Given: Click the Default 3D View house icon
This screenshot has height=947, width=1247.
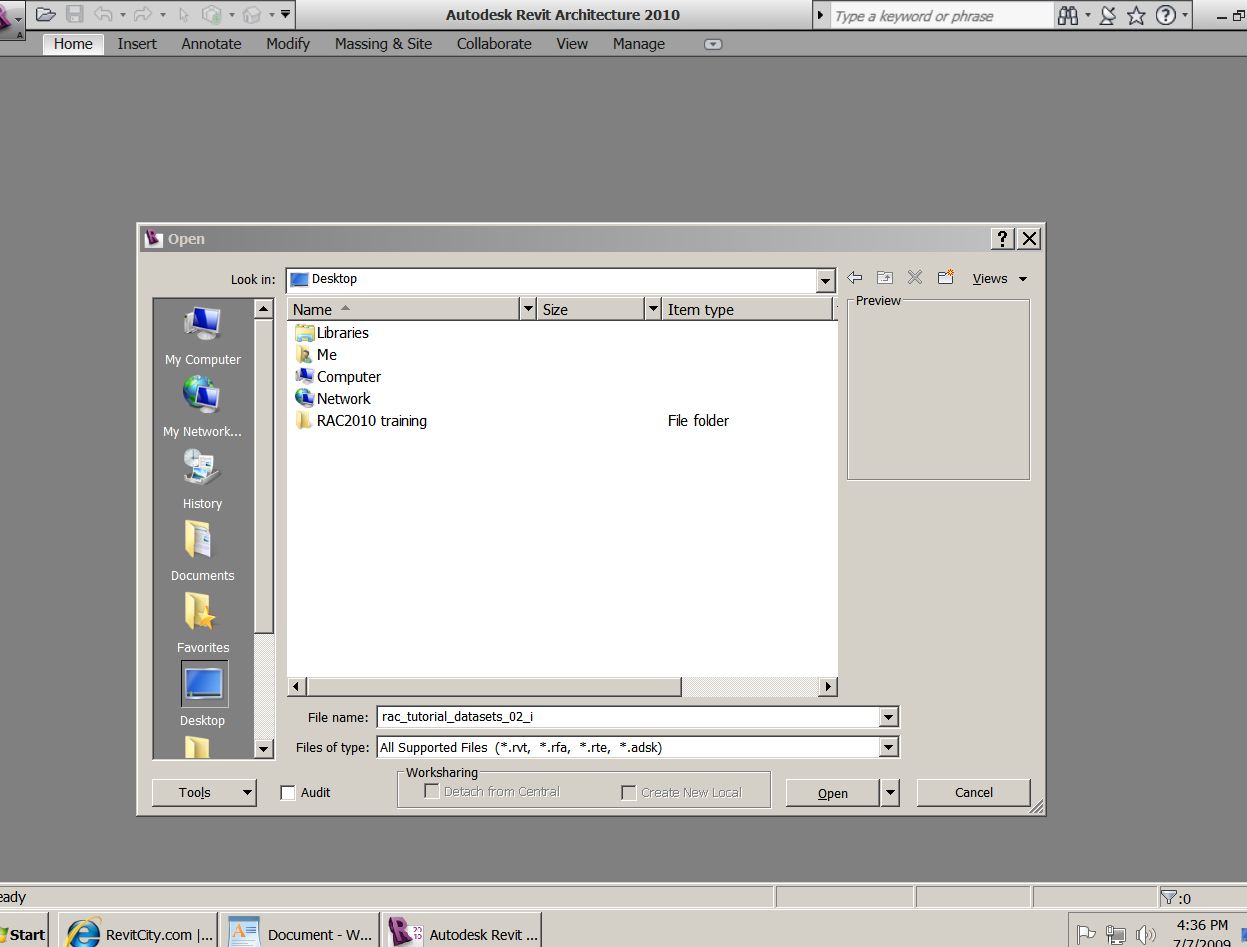Looking at the screenshot, I should pyautogui.click(x=252, y=14).
